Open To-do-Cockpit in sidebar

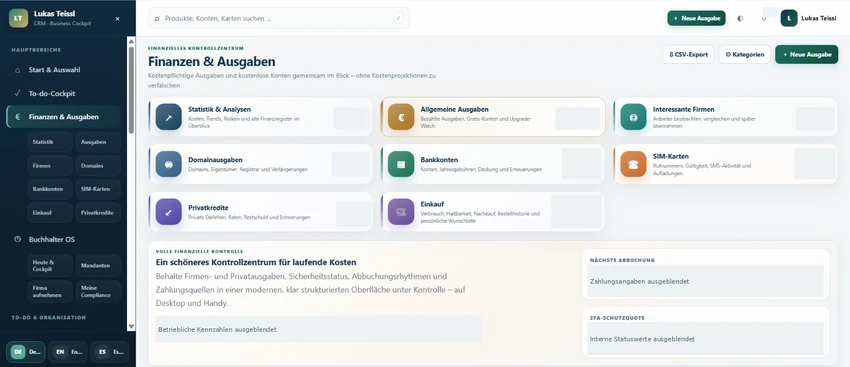[x=63, y=93]
